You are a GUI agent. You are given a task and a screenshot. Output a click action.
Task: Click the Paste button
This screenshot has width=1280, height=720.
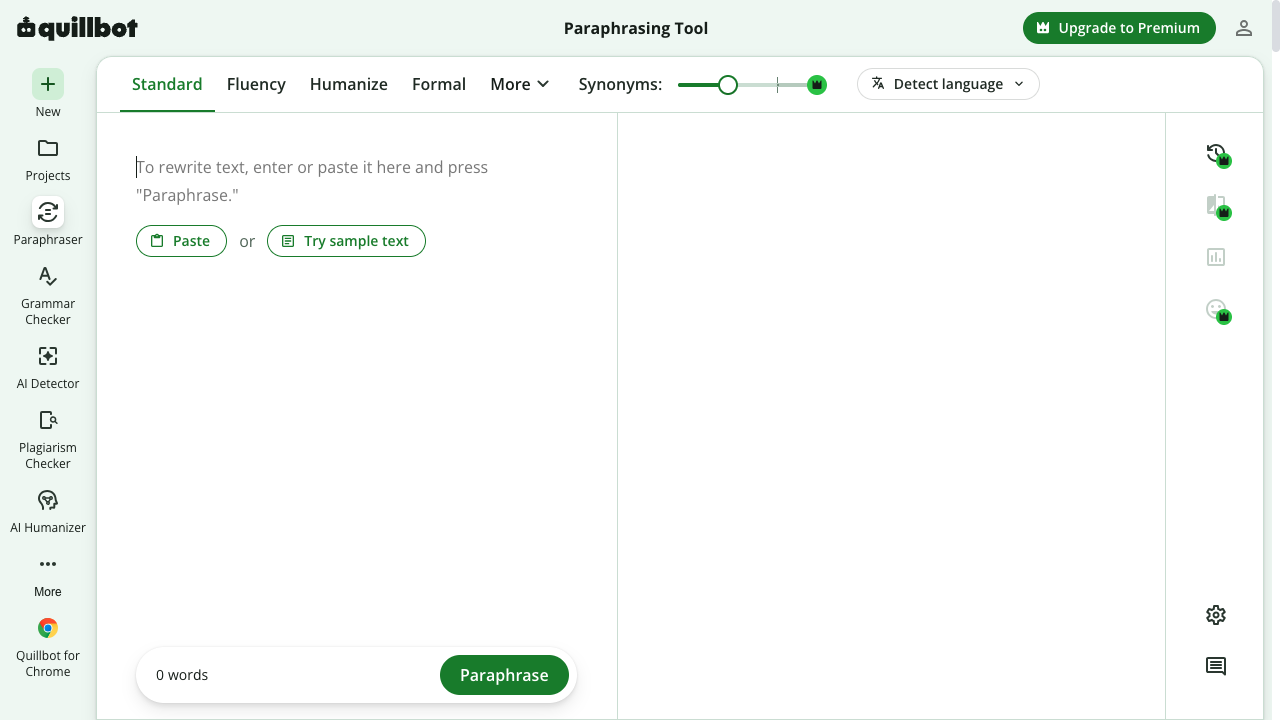click(181, 241)
